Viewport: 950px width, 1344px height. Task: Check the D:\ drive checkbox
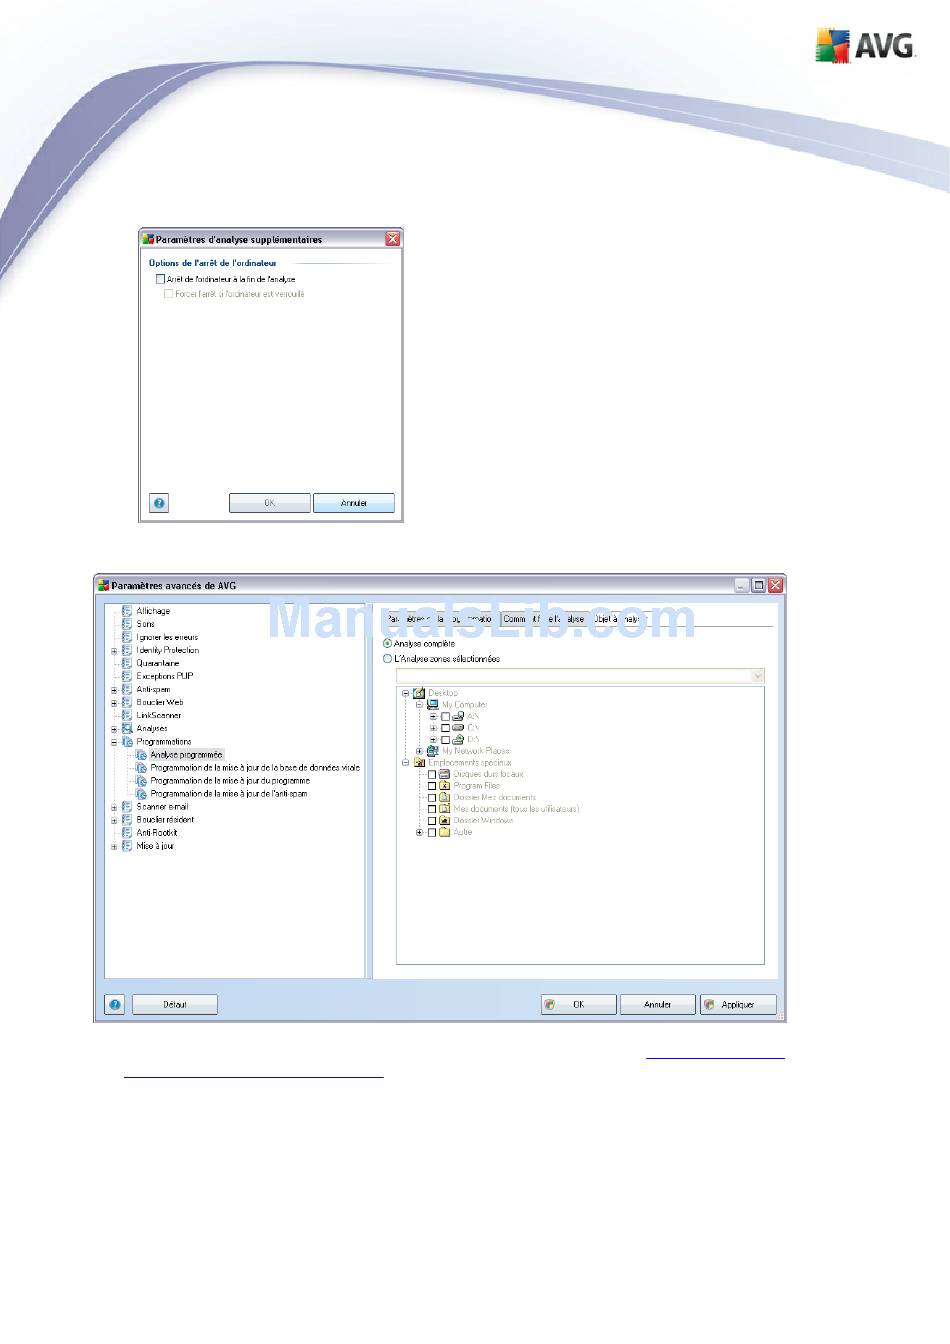446,740
